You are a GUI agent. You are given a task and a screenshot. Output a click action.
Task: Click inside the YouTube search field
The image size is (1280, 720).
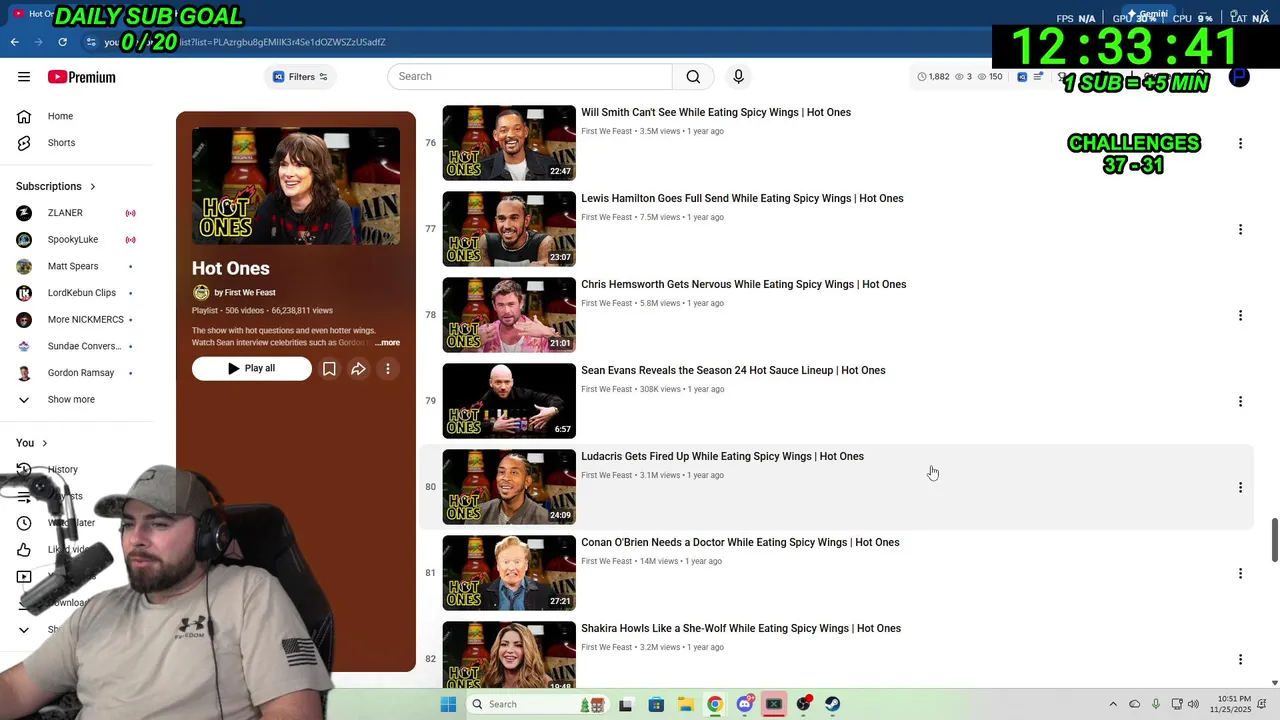tap(530, 77)
